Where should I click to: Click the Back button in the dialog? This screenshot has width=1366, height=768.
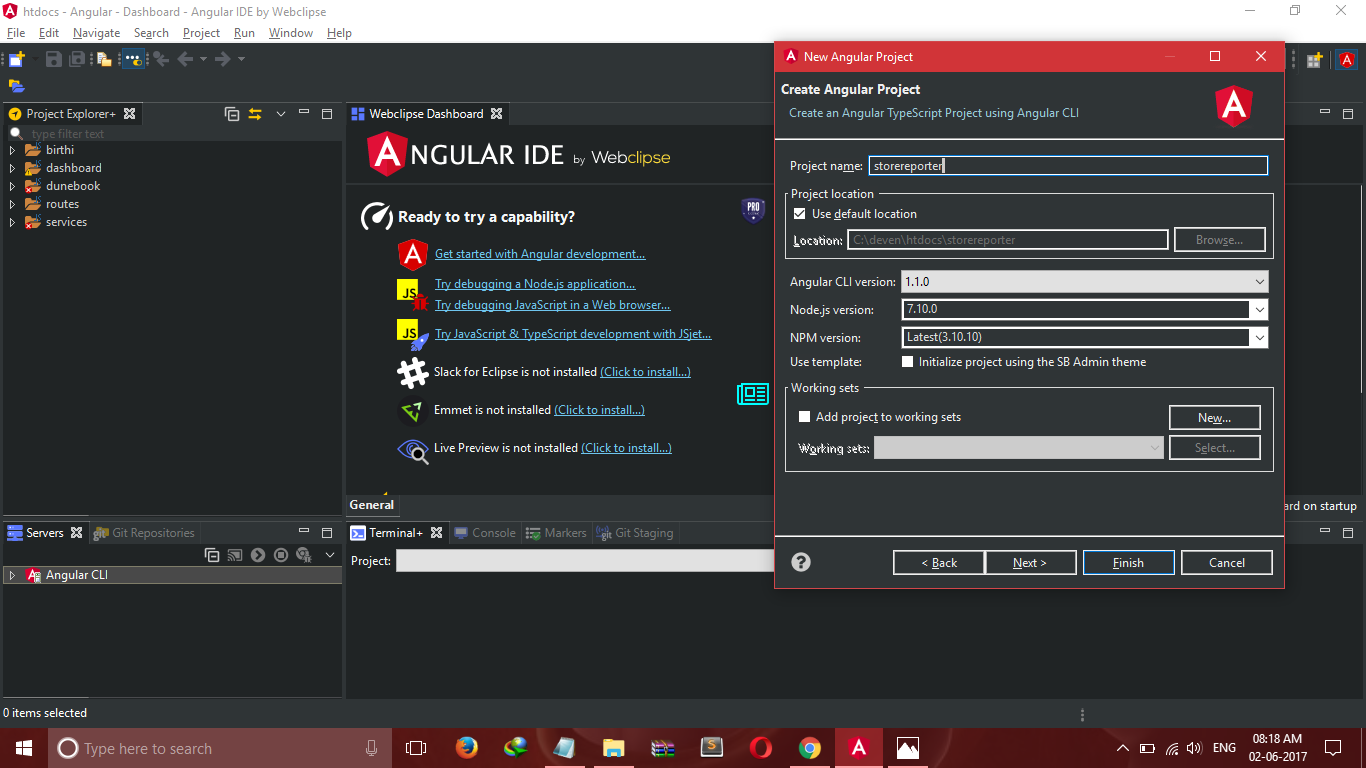click(x=939, y=563)
